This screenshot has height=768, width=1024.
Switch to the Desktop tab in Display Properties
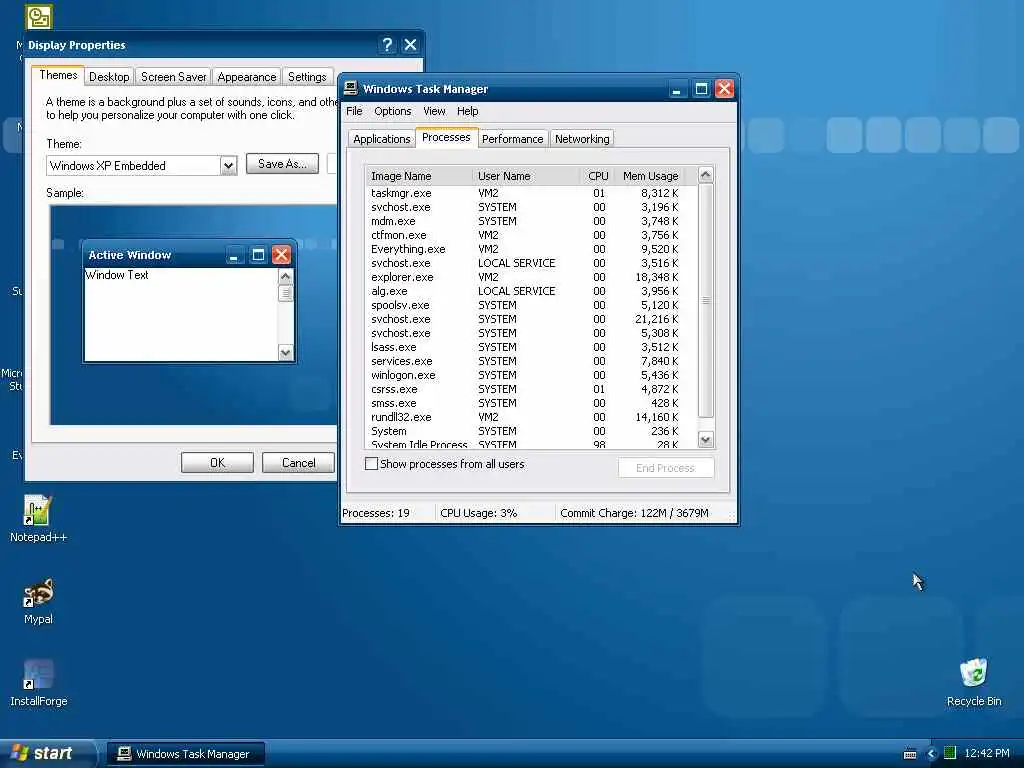click(108, 77)
